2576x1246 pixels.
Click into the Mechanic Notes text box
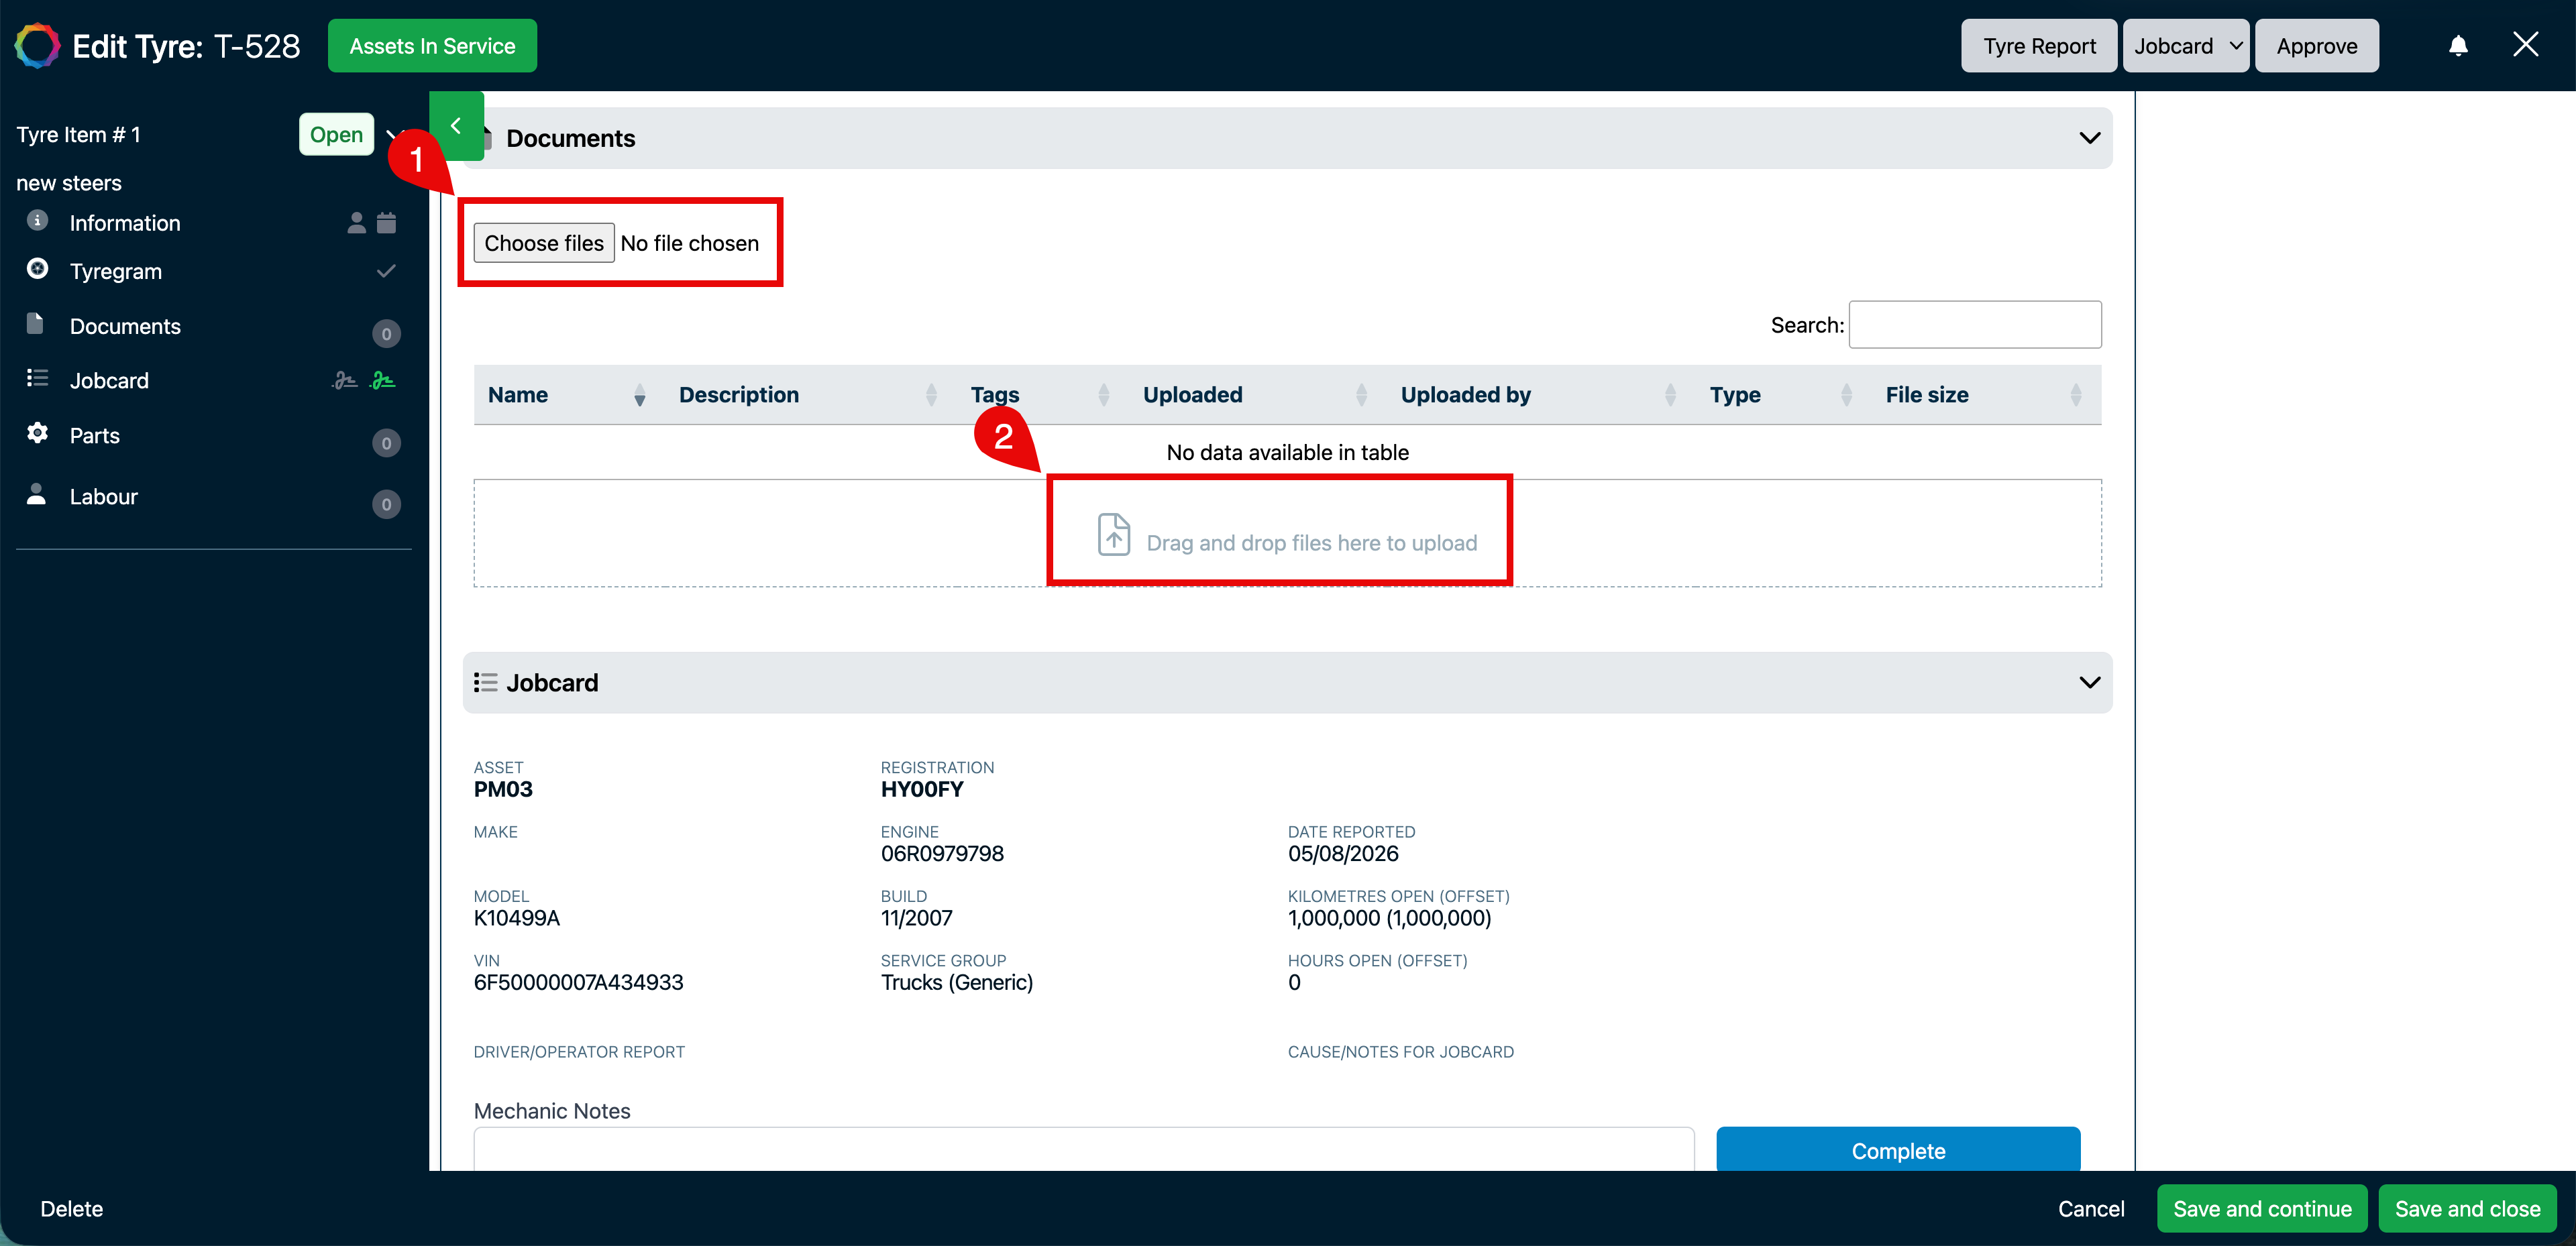pyautogui.click(x=1084, y=1149)
